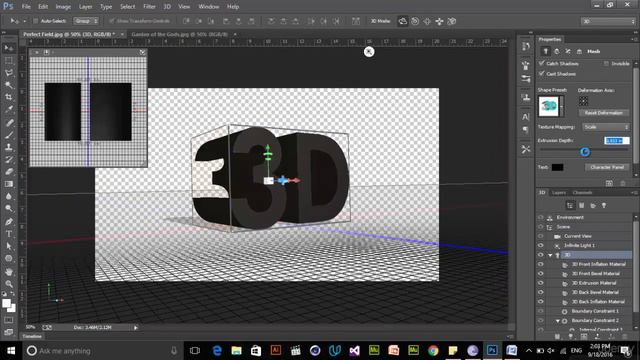The height and width of the screenshot is (360, 640).
Task: Toggle the Auto-Select checkbox
Action: tap(36, 21)
